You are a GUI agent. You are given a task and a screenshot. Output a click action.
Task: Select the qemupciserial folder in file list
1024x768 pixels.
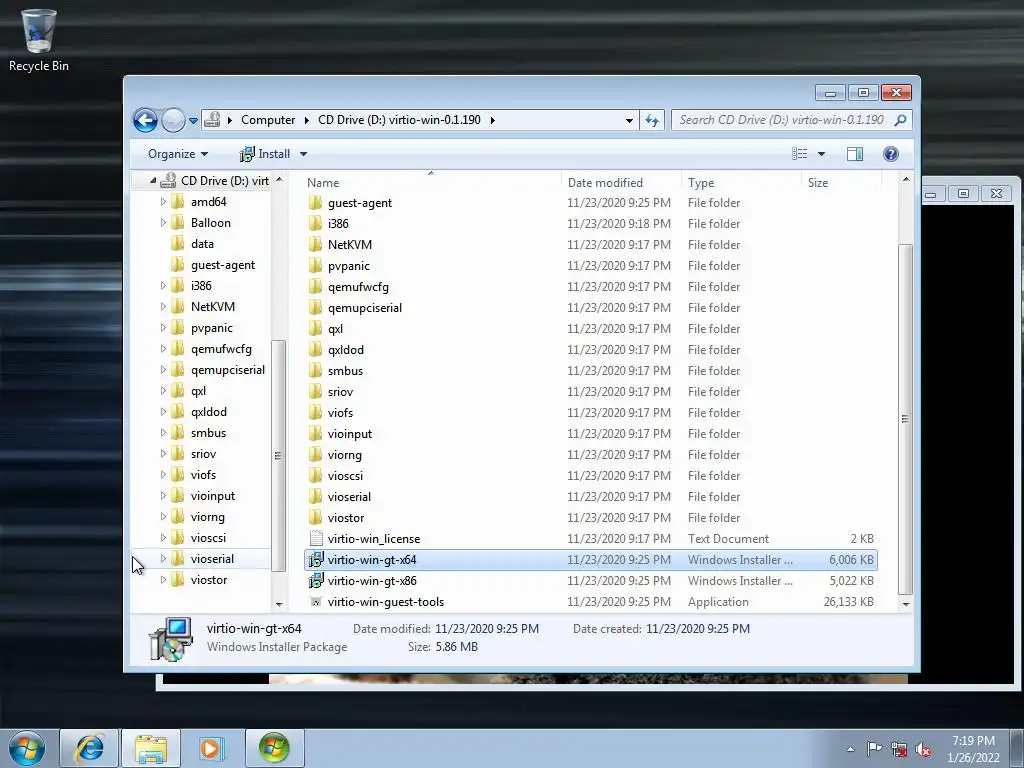tap(364, 308)
